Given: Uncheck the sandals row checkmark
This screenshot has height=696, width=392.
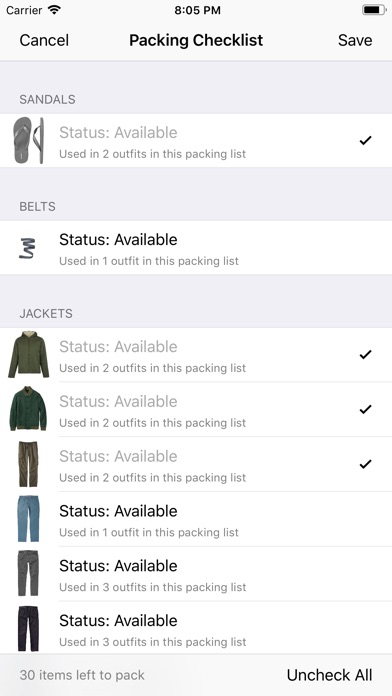Looking at the screenshot, I should coord(365,141).
